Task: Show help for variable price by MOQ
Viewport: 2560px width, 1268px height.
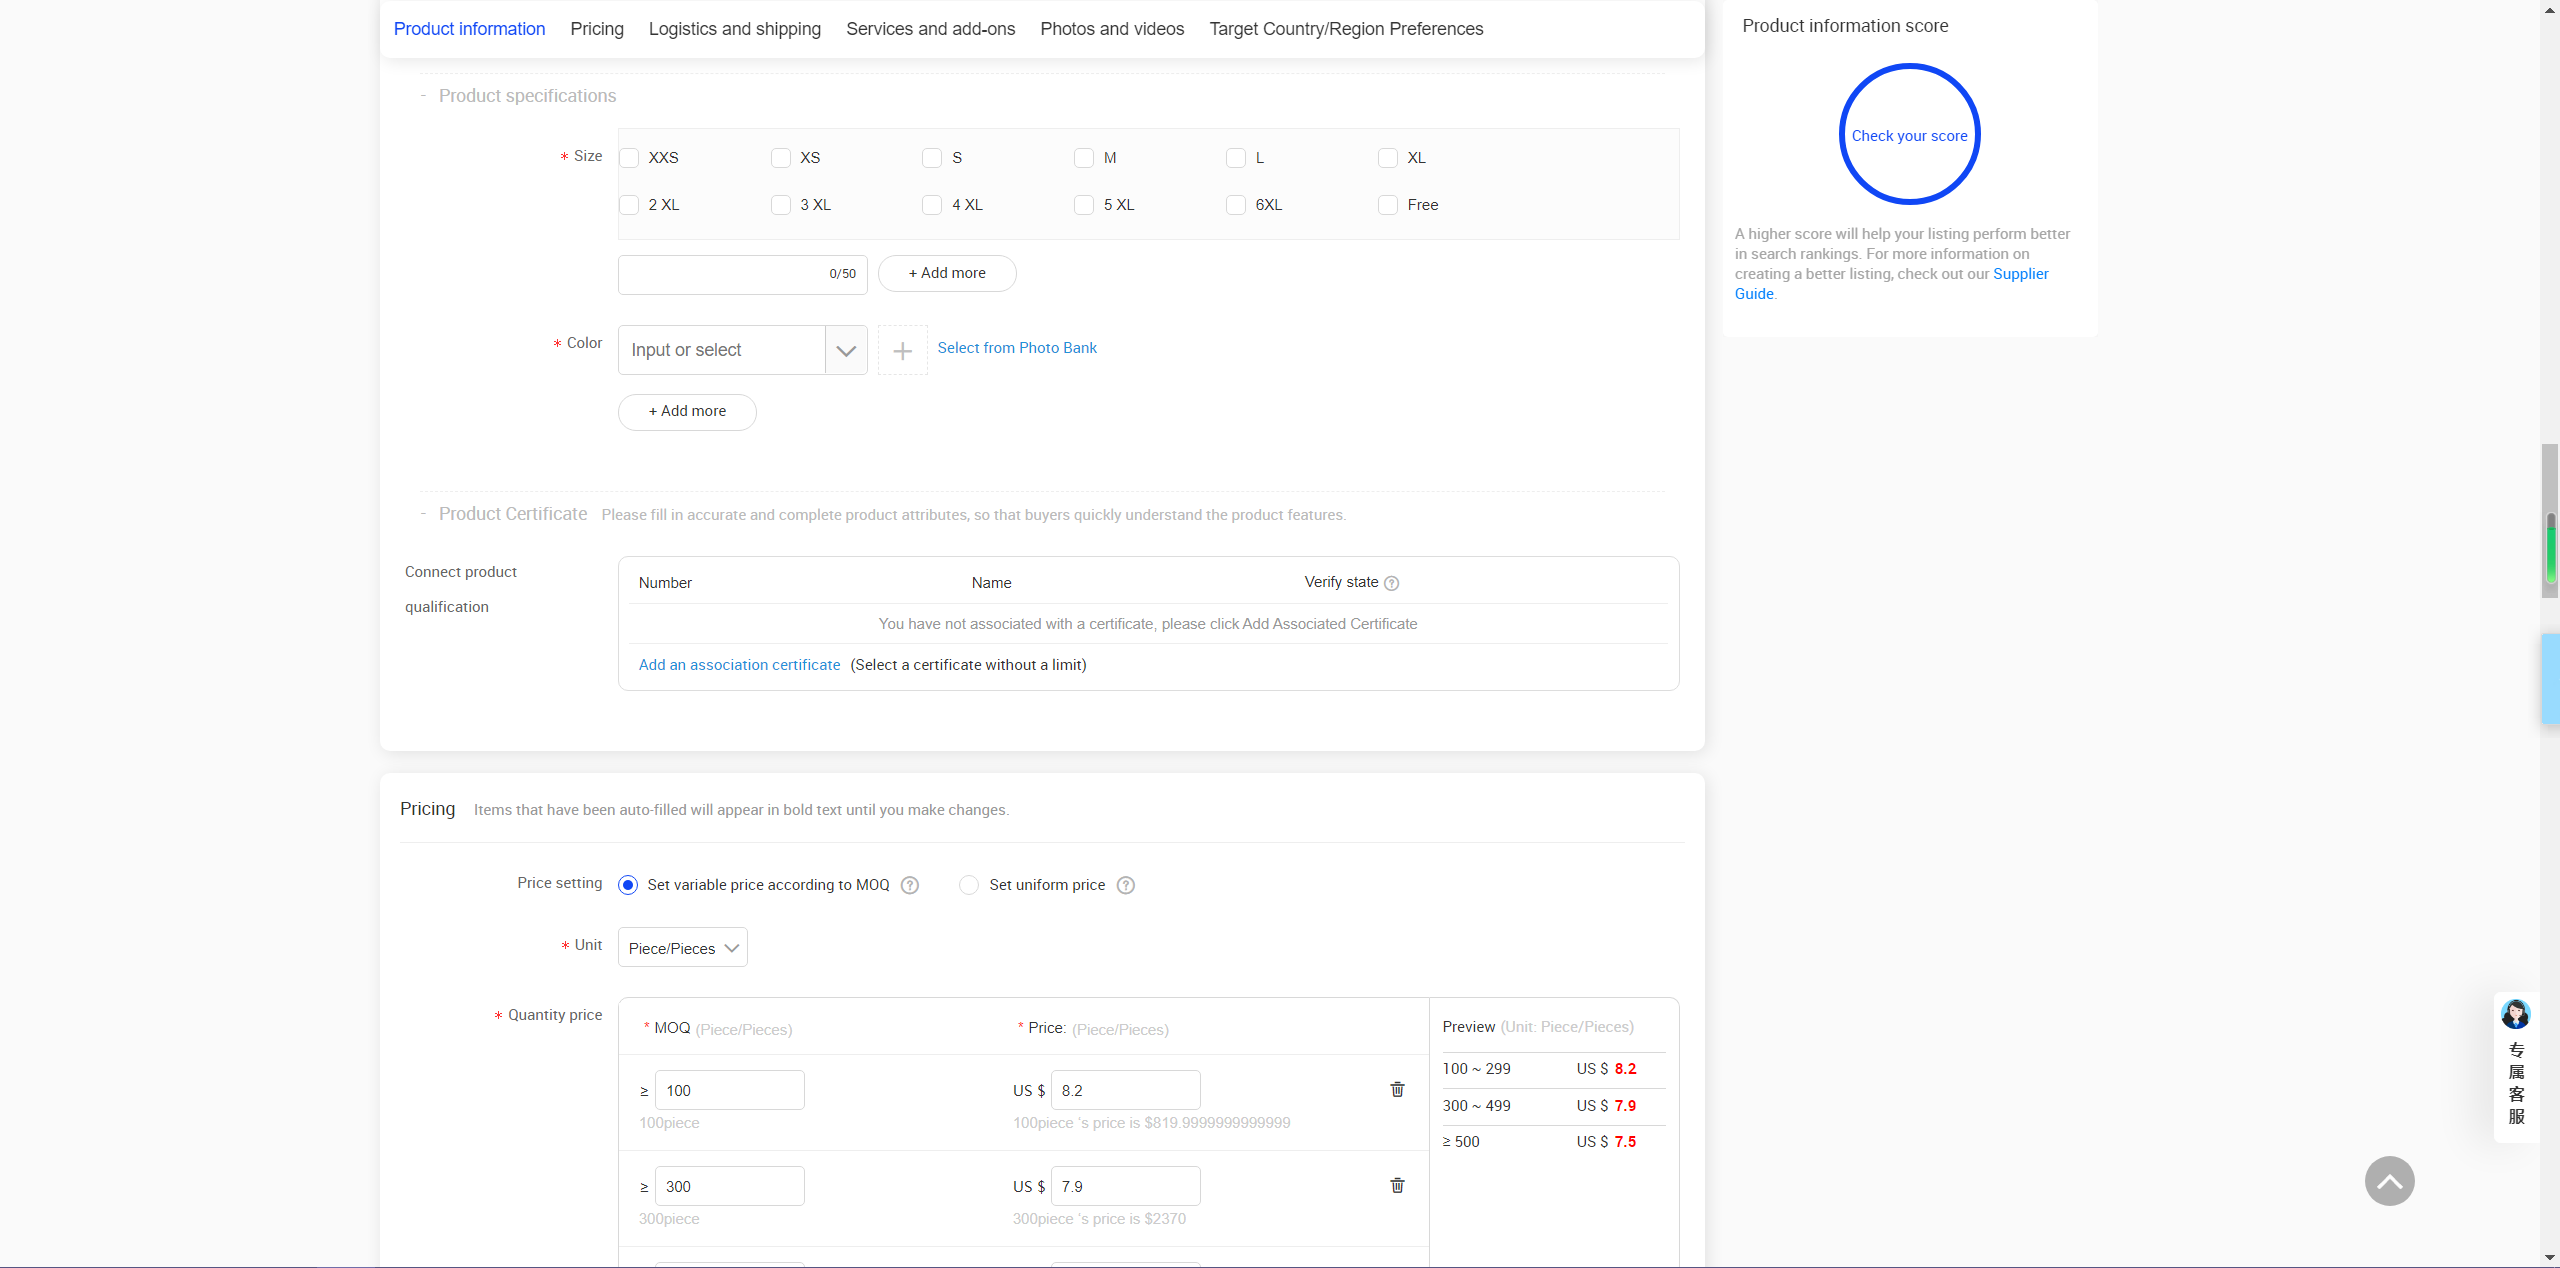Action: pyautogui.click(x=910, y=885)
